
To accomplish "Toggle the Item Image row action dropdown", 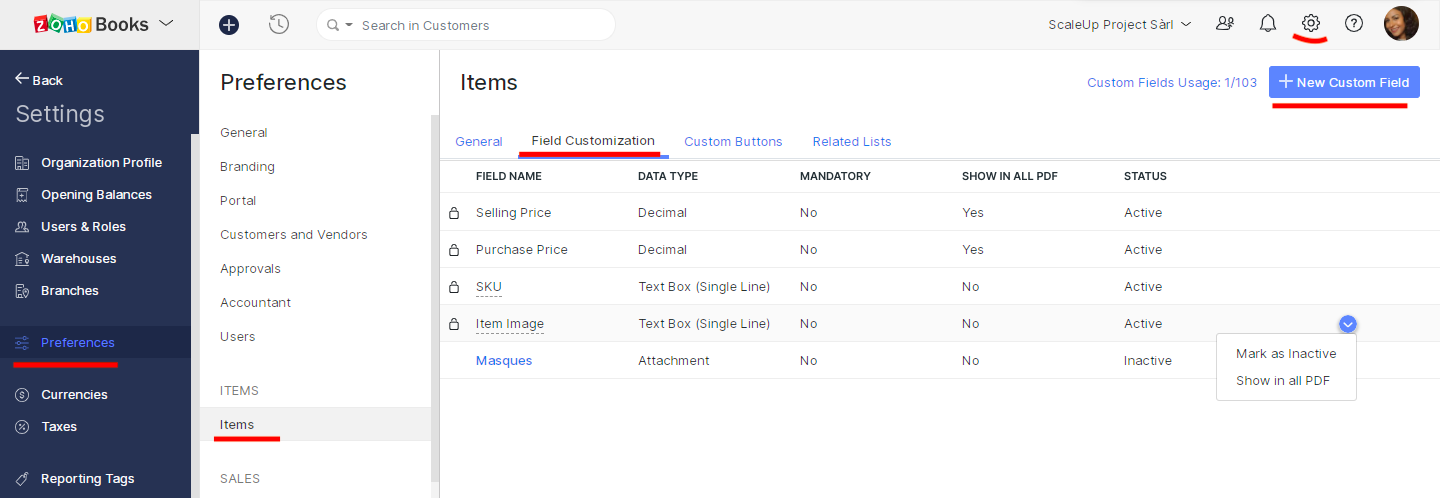I will pyautogui.click(x=1348, y=323).
